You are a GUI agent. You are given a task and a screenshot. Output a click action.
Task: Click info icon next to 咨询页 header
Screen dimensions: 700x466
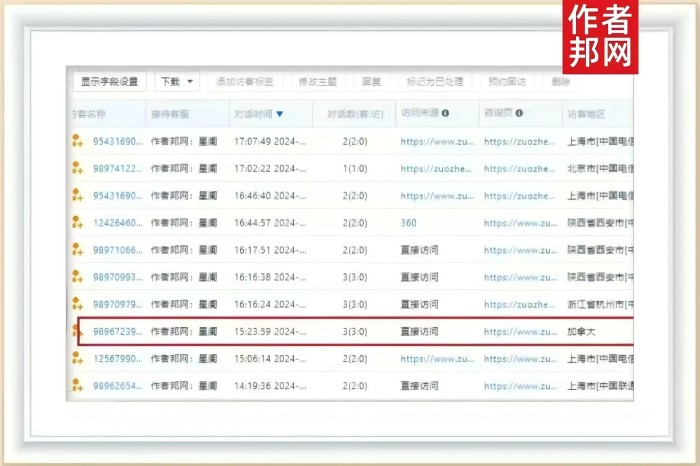point(519,114)
